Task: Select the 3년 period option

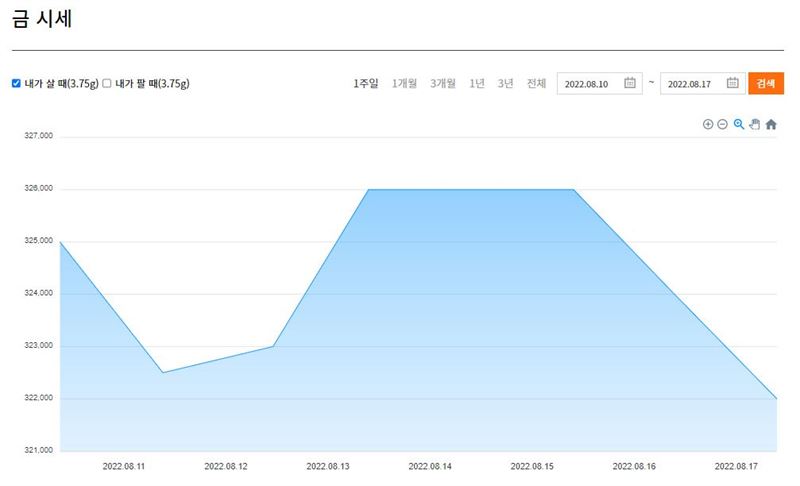Action: [x=505, y=83]
